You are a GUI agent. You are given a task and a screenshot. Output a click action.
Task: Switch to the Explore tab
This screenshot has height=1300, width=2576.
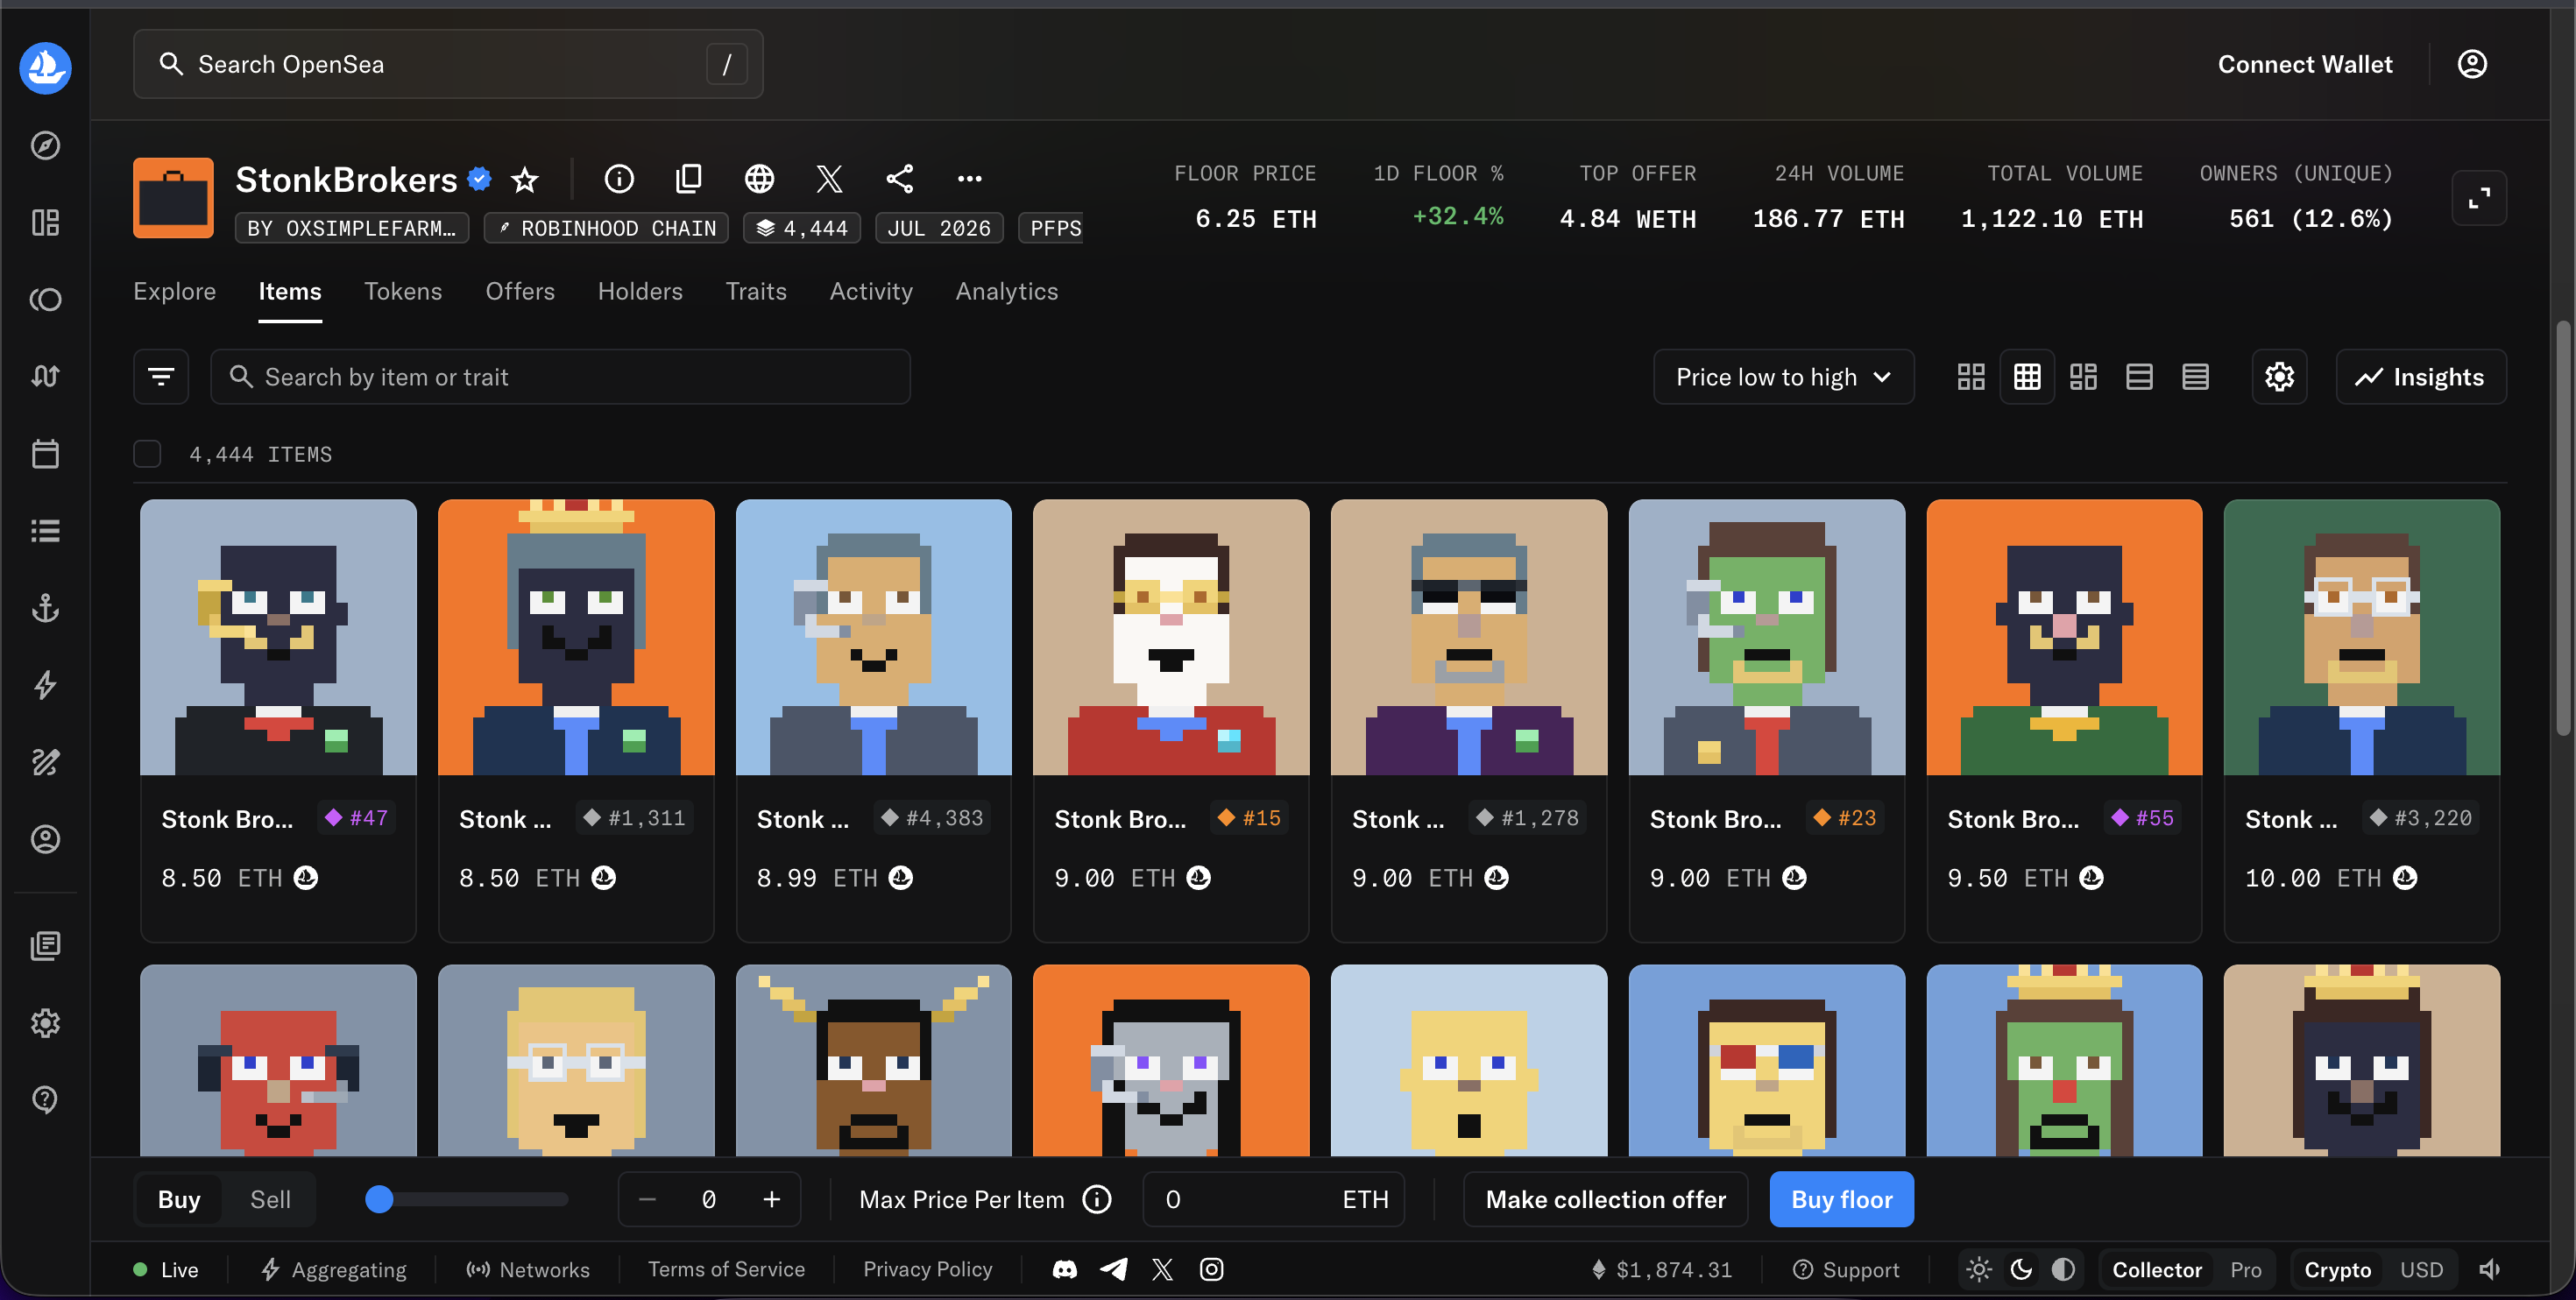[x=175, y=291]
